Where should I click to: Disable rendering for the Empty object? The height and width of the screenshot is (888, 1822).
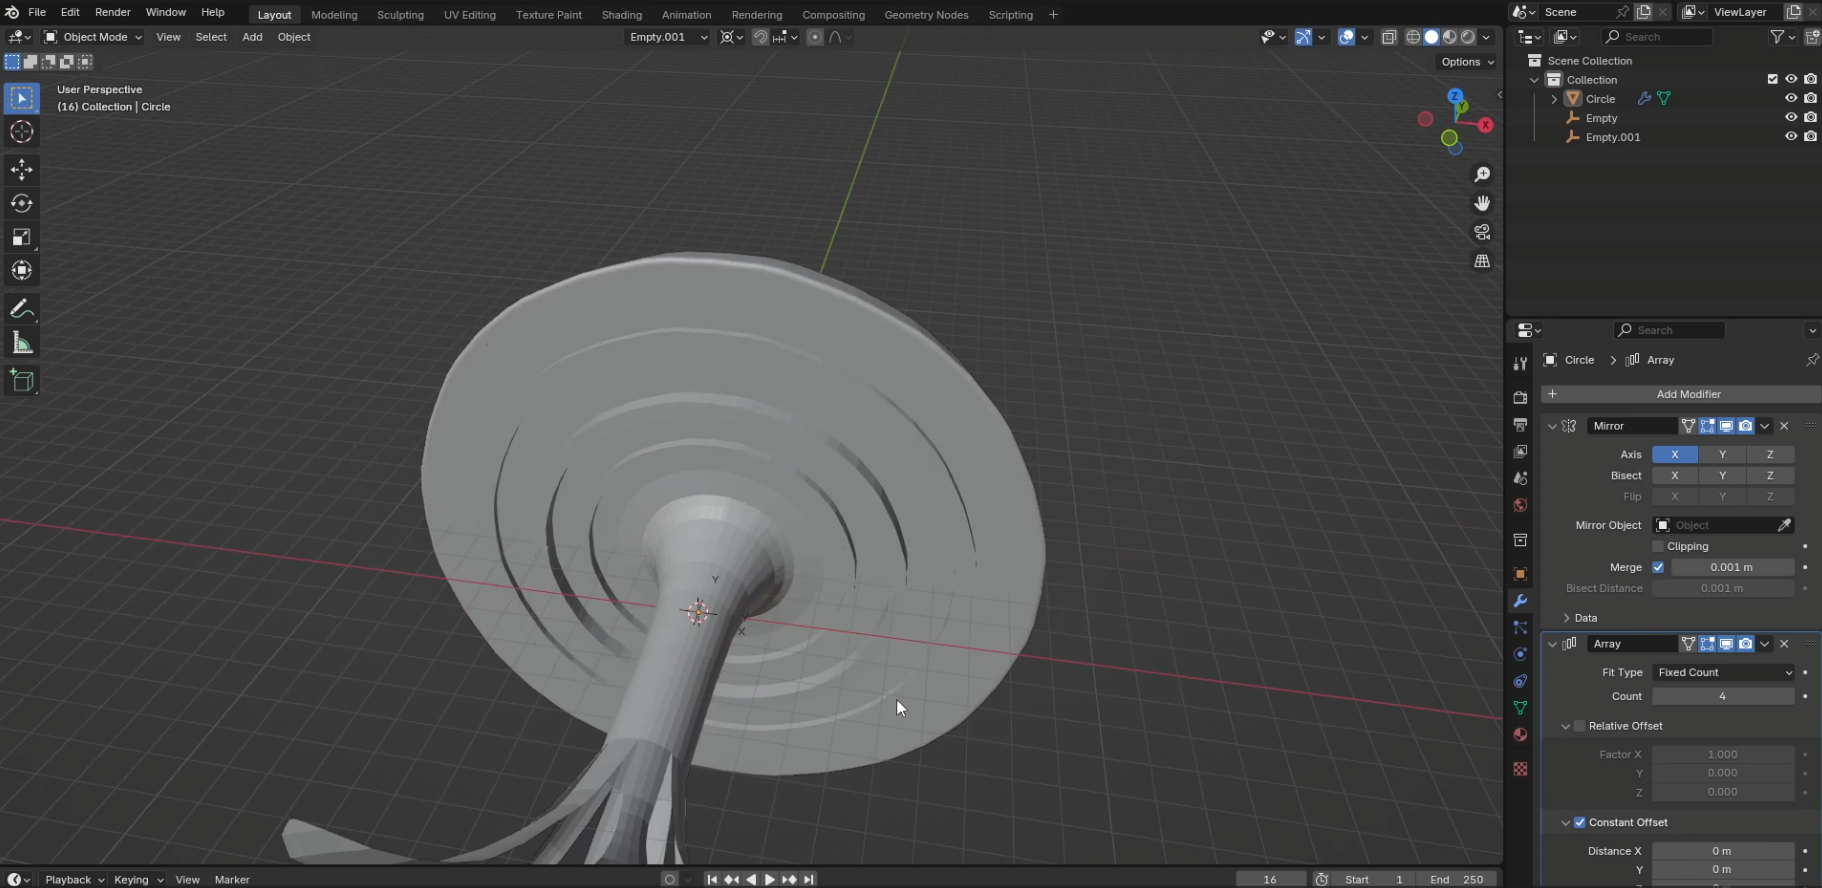[1811, 118]
